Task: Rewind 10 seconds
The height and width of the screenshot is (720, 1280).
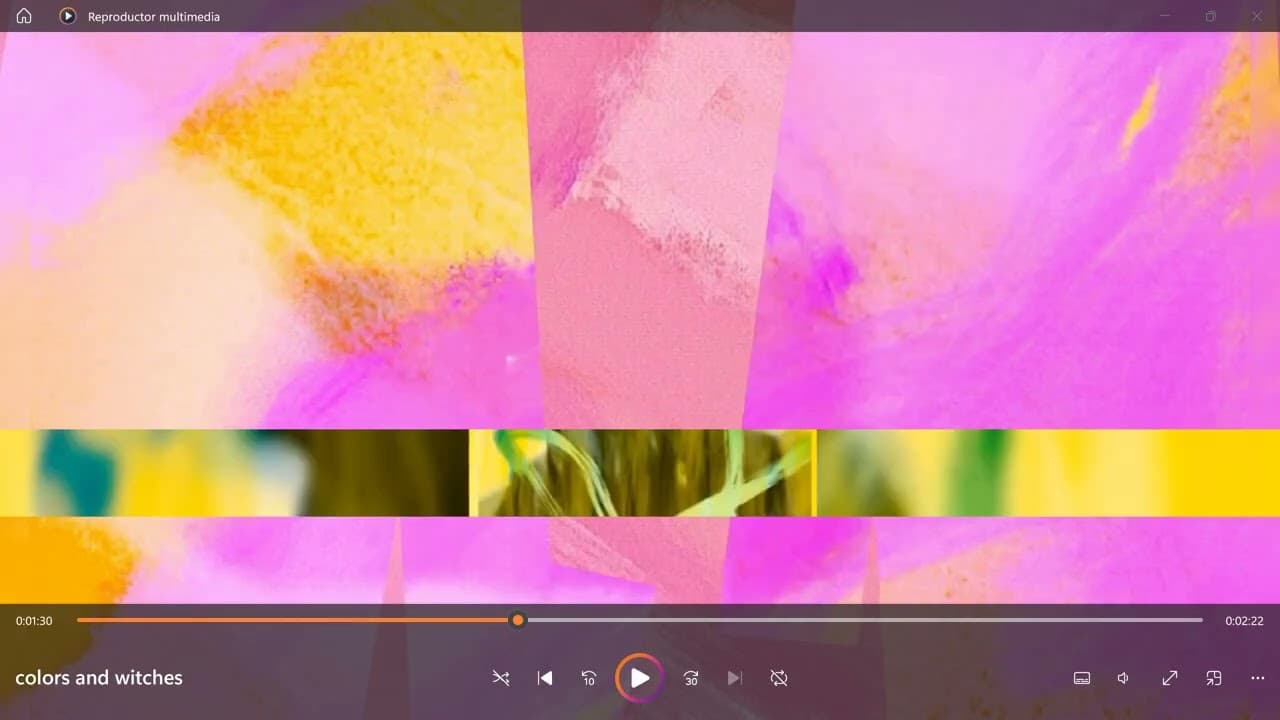Action: click(589, 678)
